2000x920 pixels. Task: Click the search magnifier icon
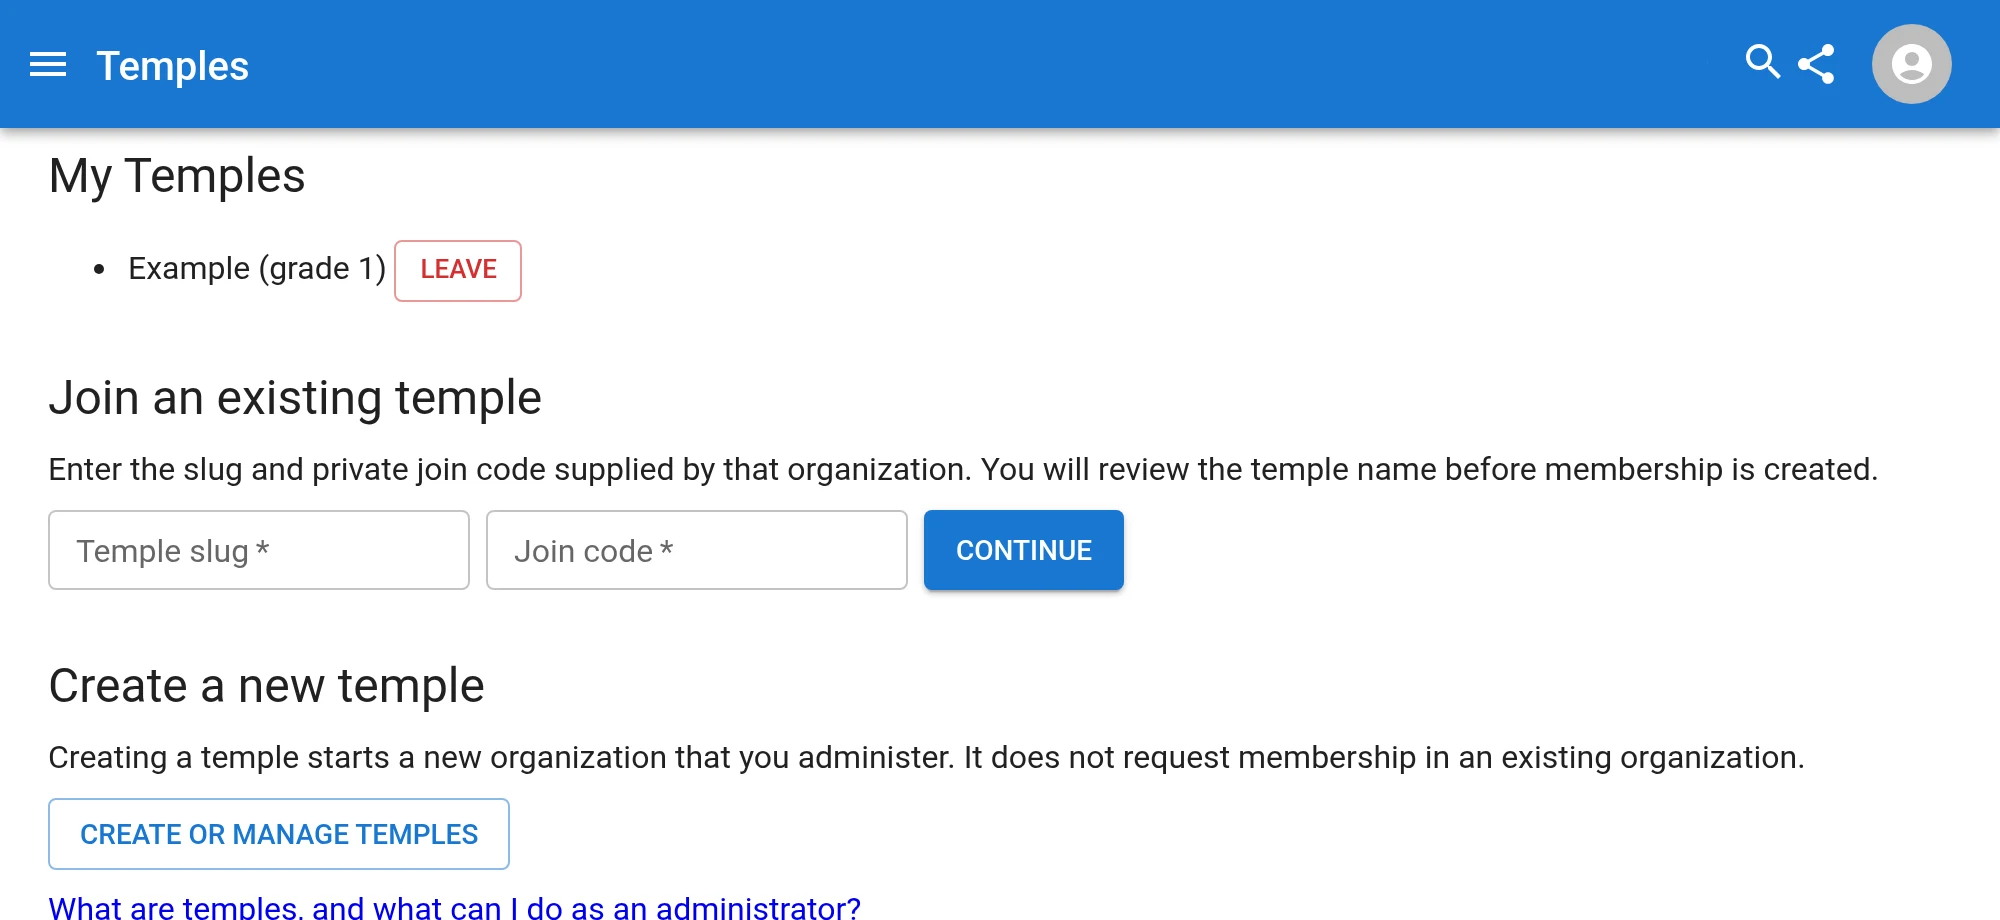click(x=1763, y=62)
